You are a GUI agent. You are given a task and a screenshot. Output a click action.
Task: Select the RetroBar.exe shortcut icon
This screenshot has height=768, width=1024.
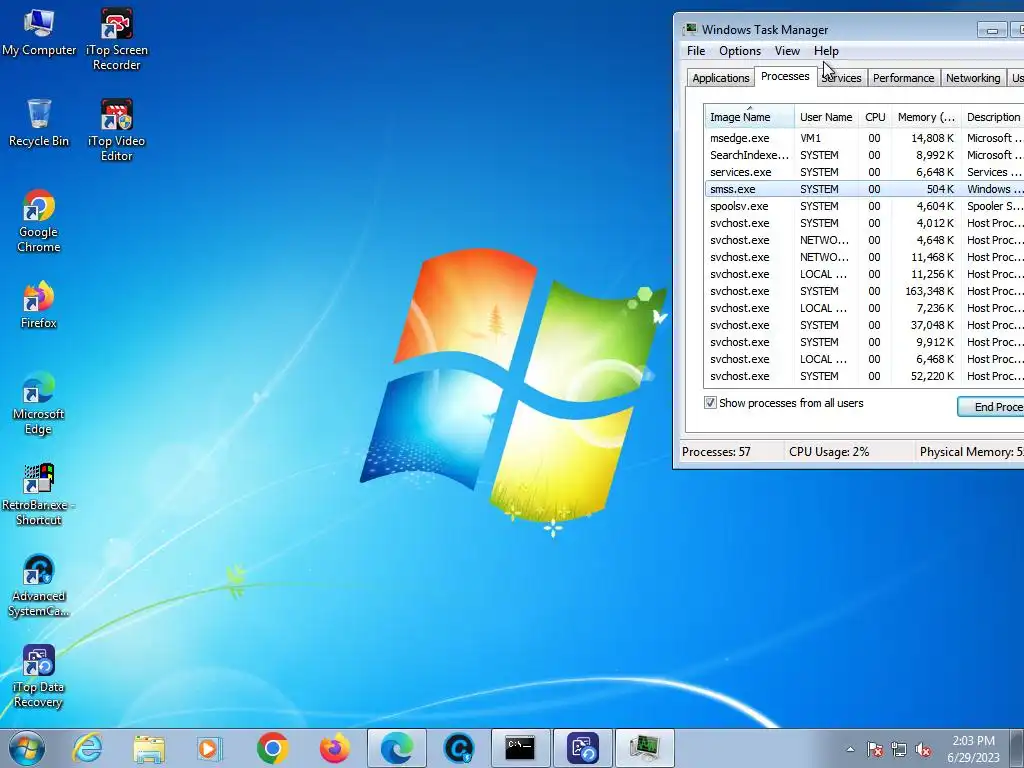click(39, 494)
